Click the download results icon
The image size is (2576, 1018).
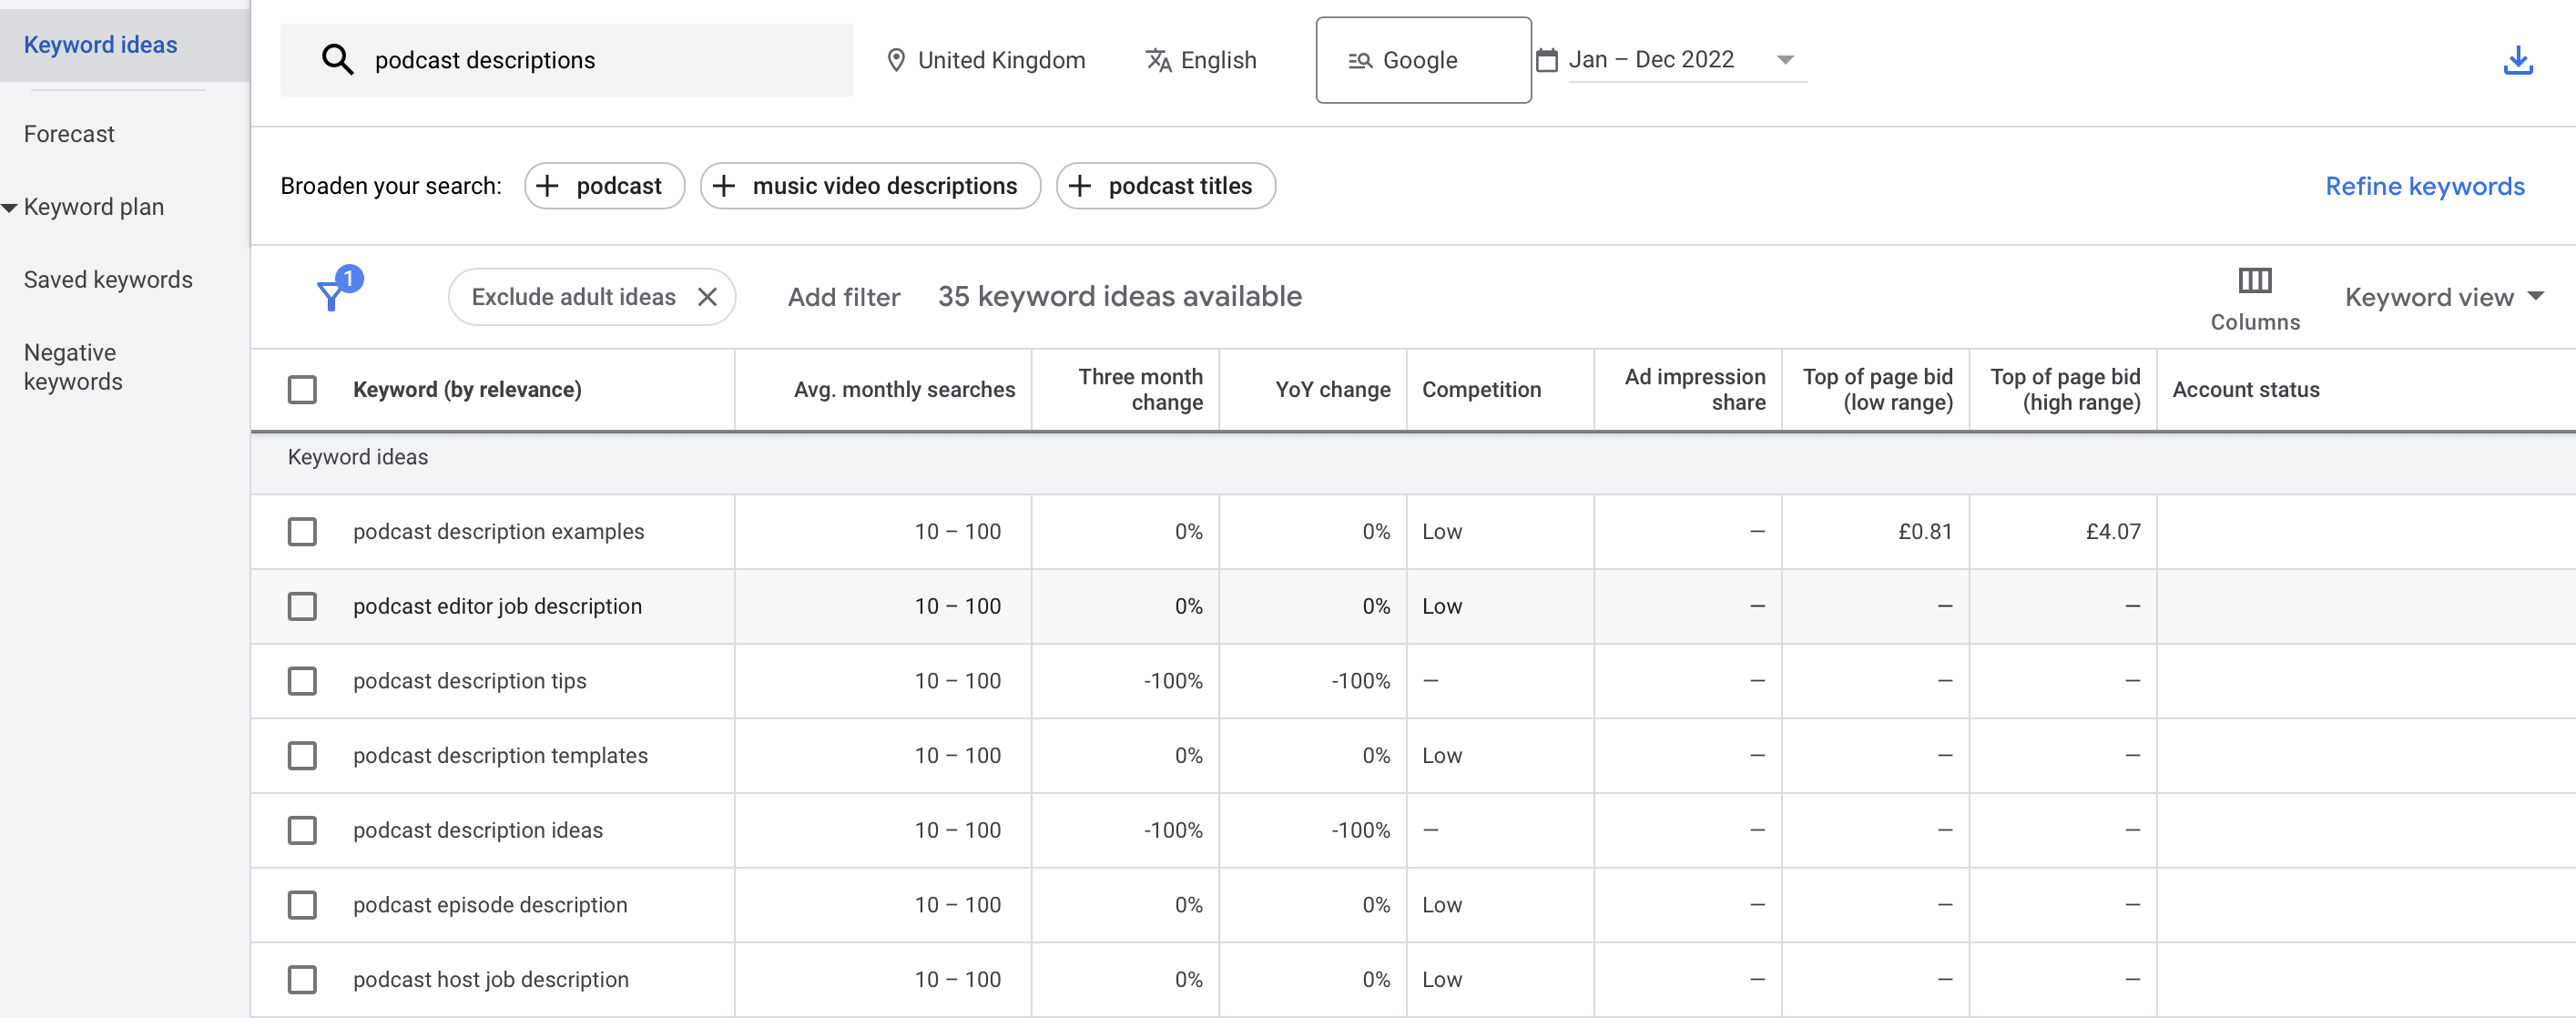click(x=2519, y=60)
